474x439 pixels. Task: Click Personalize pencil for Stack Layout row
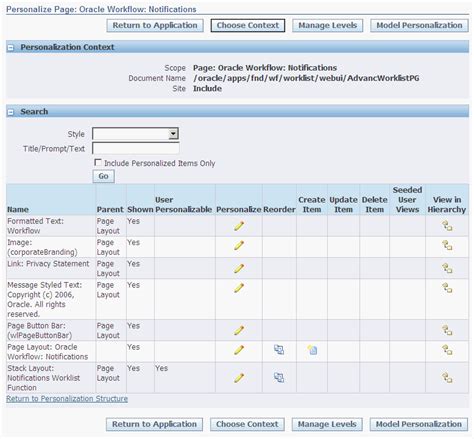tap(239, 378)
